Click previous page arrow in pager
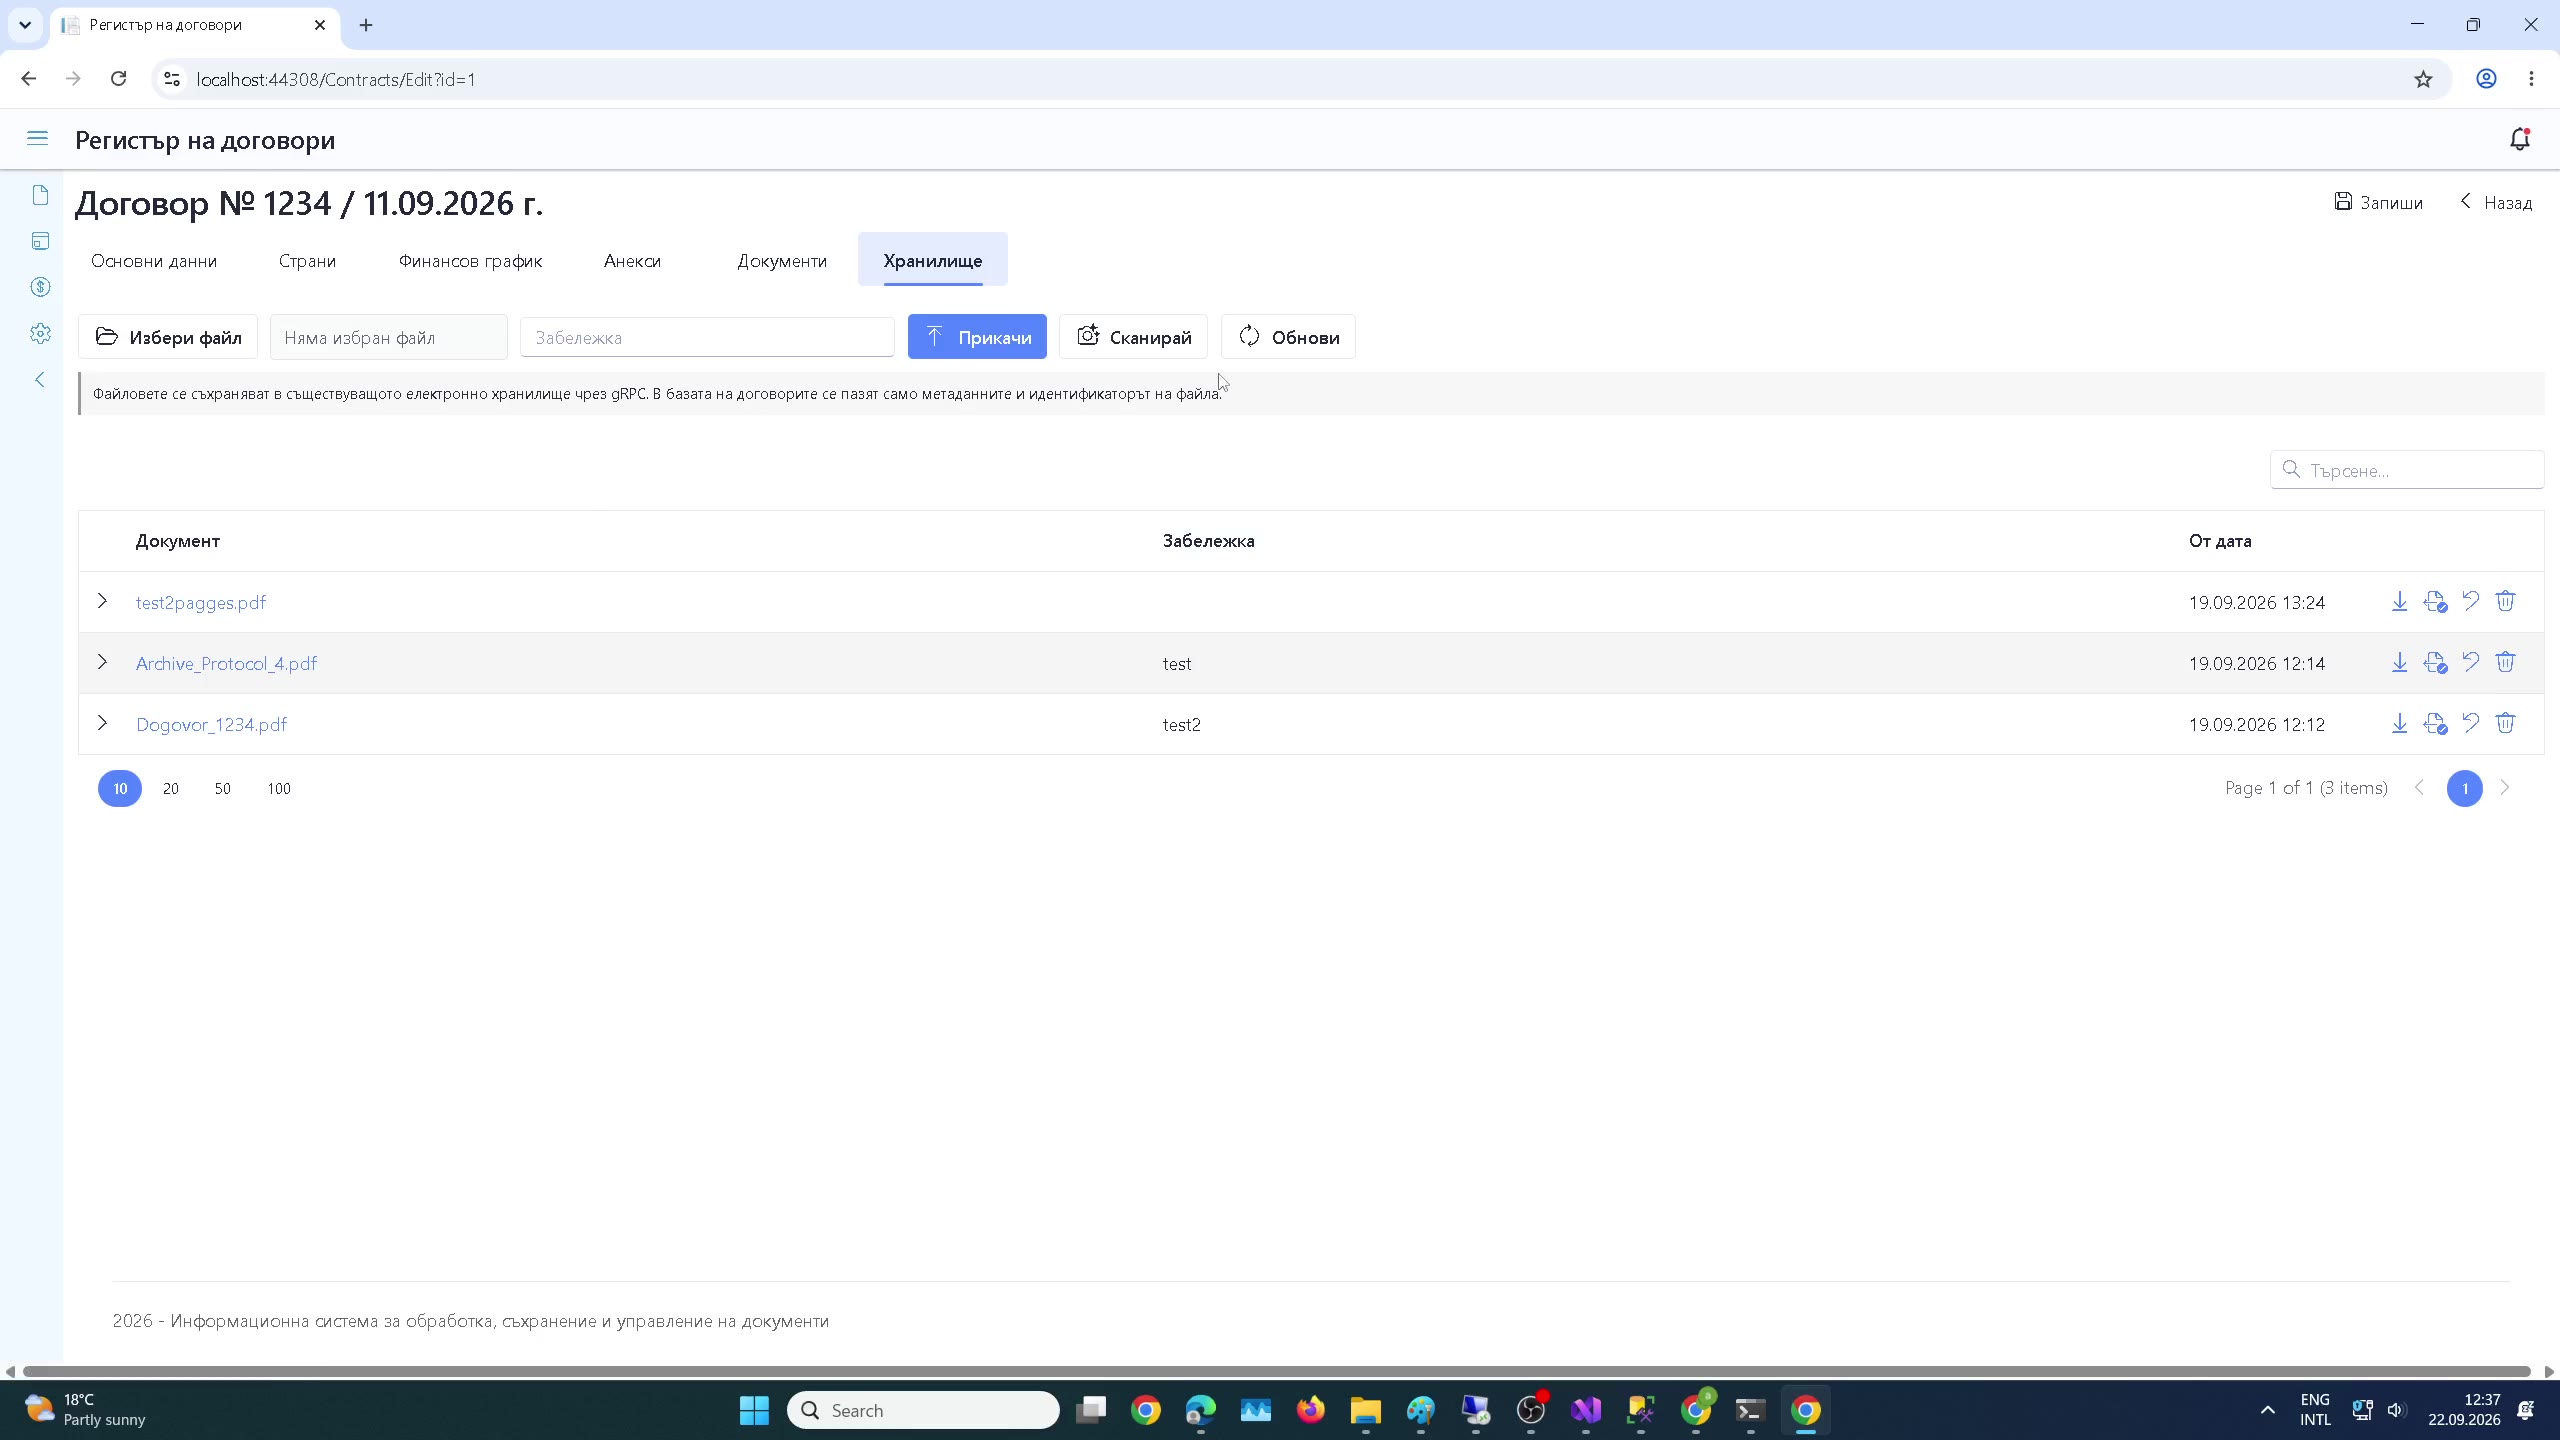This screenshot has height=1440, width=2560. point(2420,788)
